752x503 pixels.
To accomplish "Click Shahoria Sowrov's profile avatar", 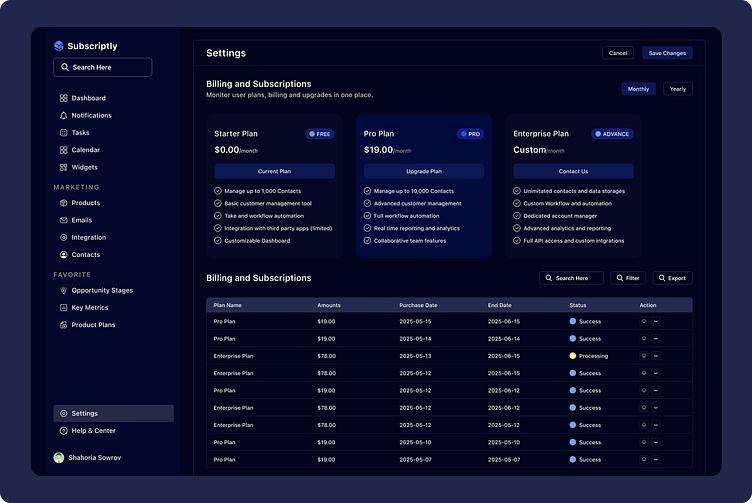I will (x=59, y=458).
